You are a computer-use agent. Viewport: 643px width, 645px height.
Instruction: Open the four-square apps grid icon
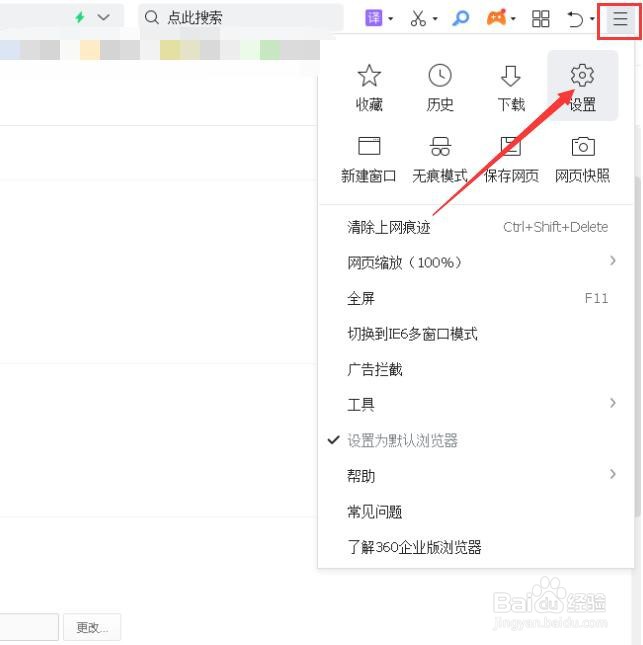pyautogui.click(x=541, y=19)
